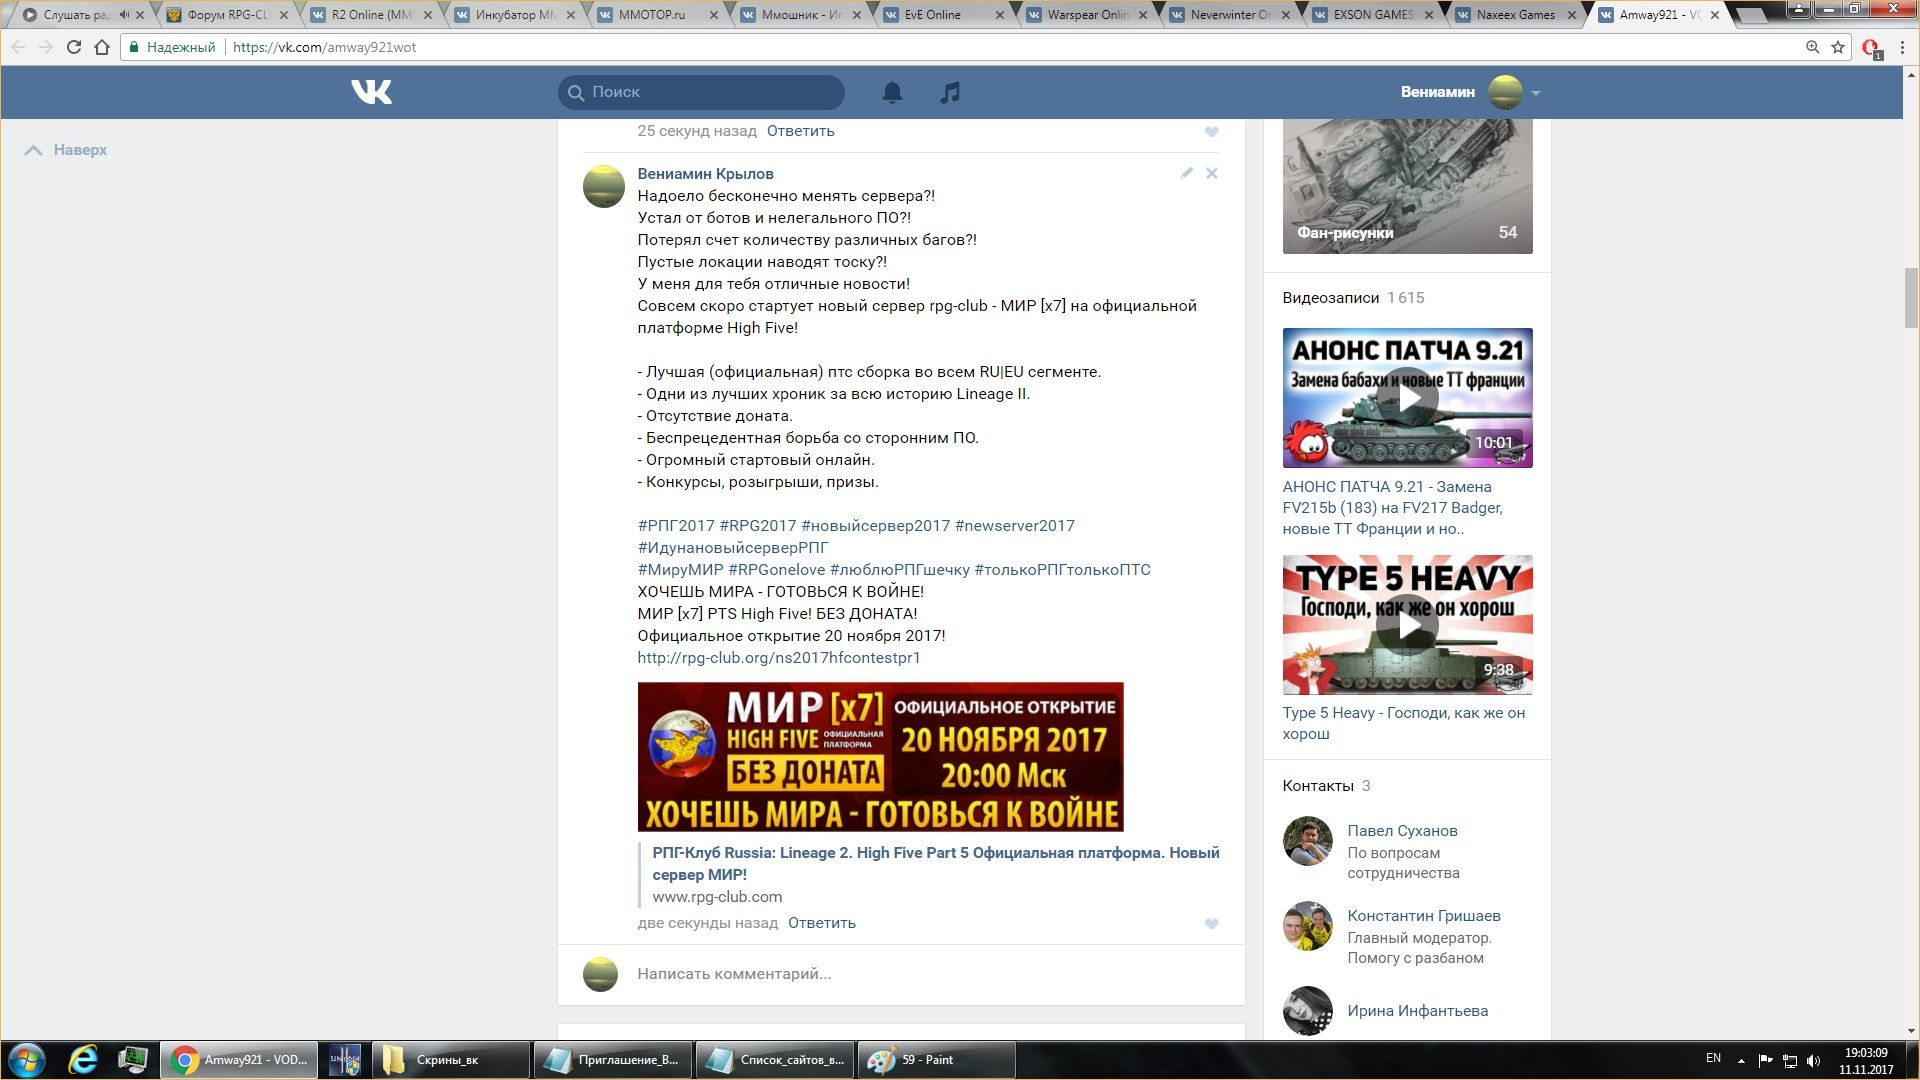Delete comment with the X icon
The width and height of the screenshot is (1920, 1080).
pos(1211,173)
